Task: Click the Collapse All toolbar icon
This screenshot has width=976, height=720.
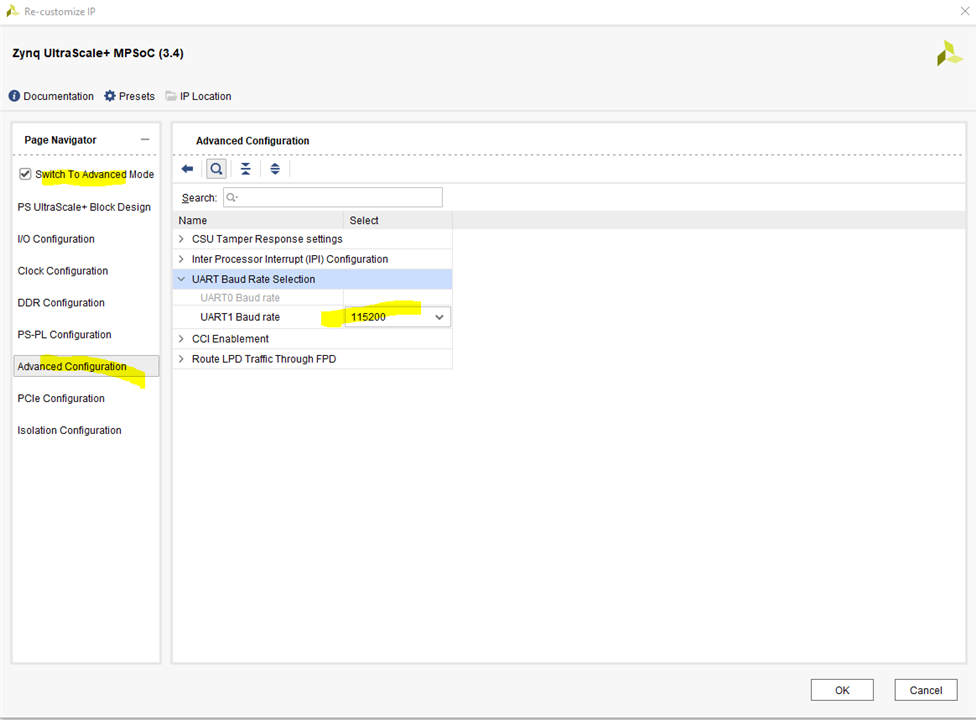Action: click(245, 169)
